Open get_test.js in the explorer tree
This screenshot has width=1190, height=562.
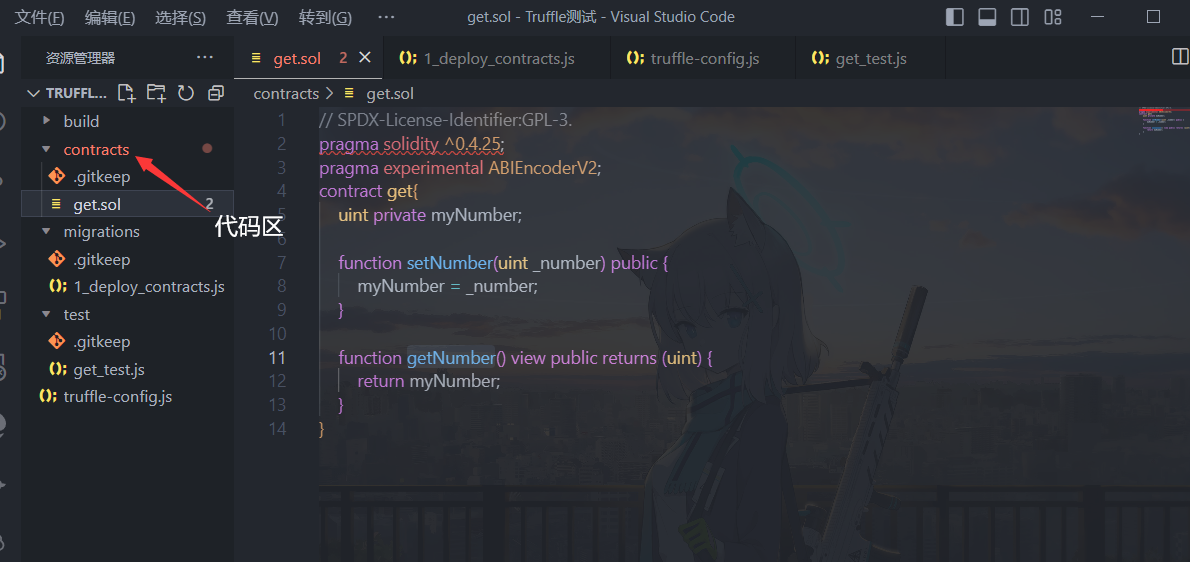(x=109, y=369)
